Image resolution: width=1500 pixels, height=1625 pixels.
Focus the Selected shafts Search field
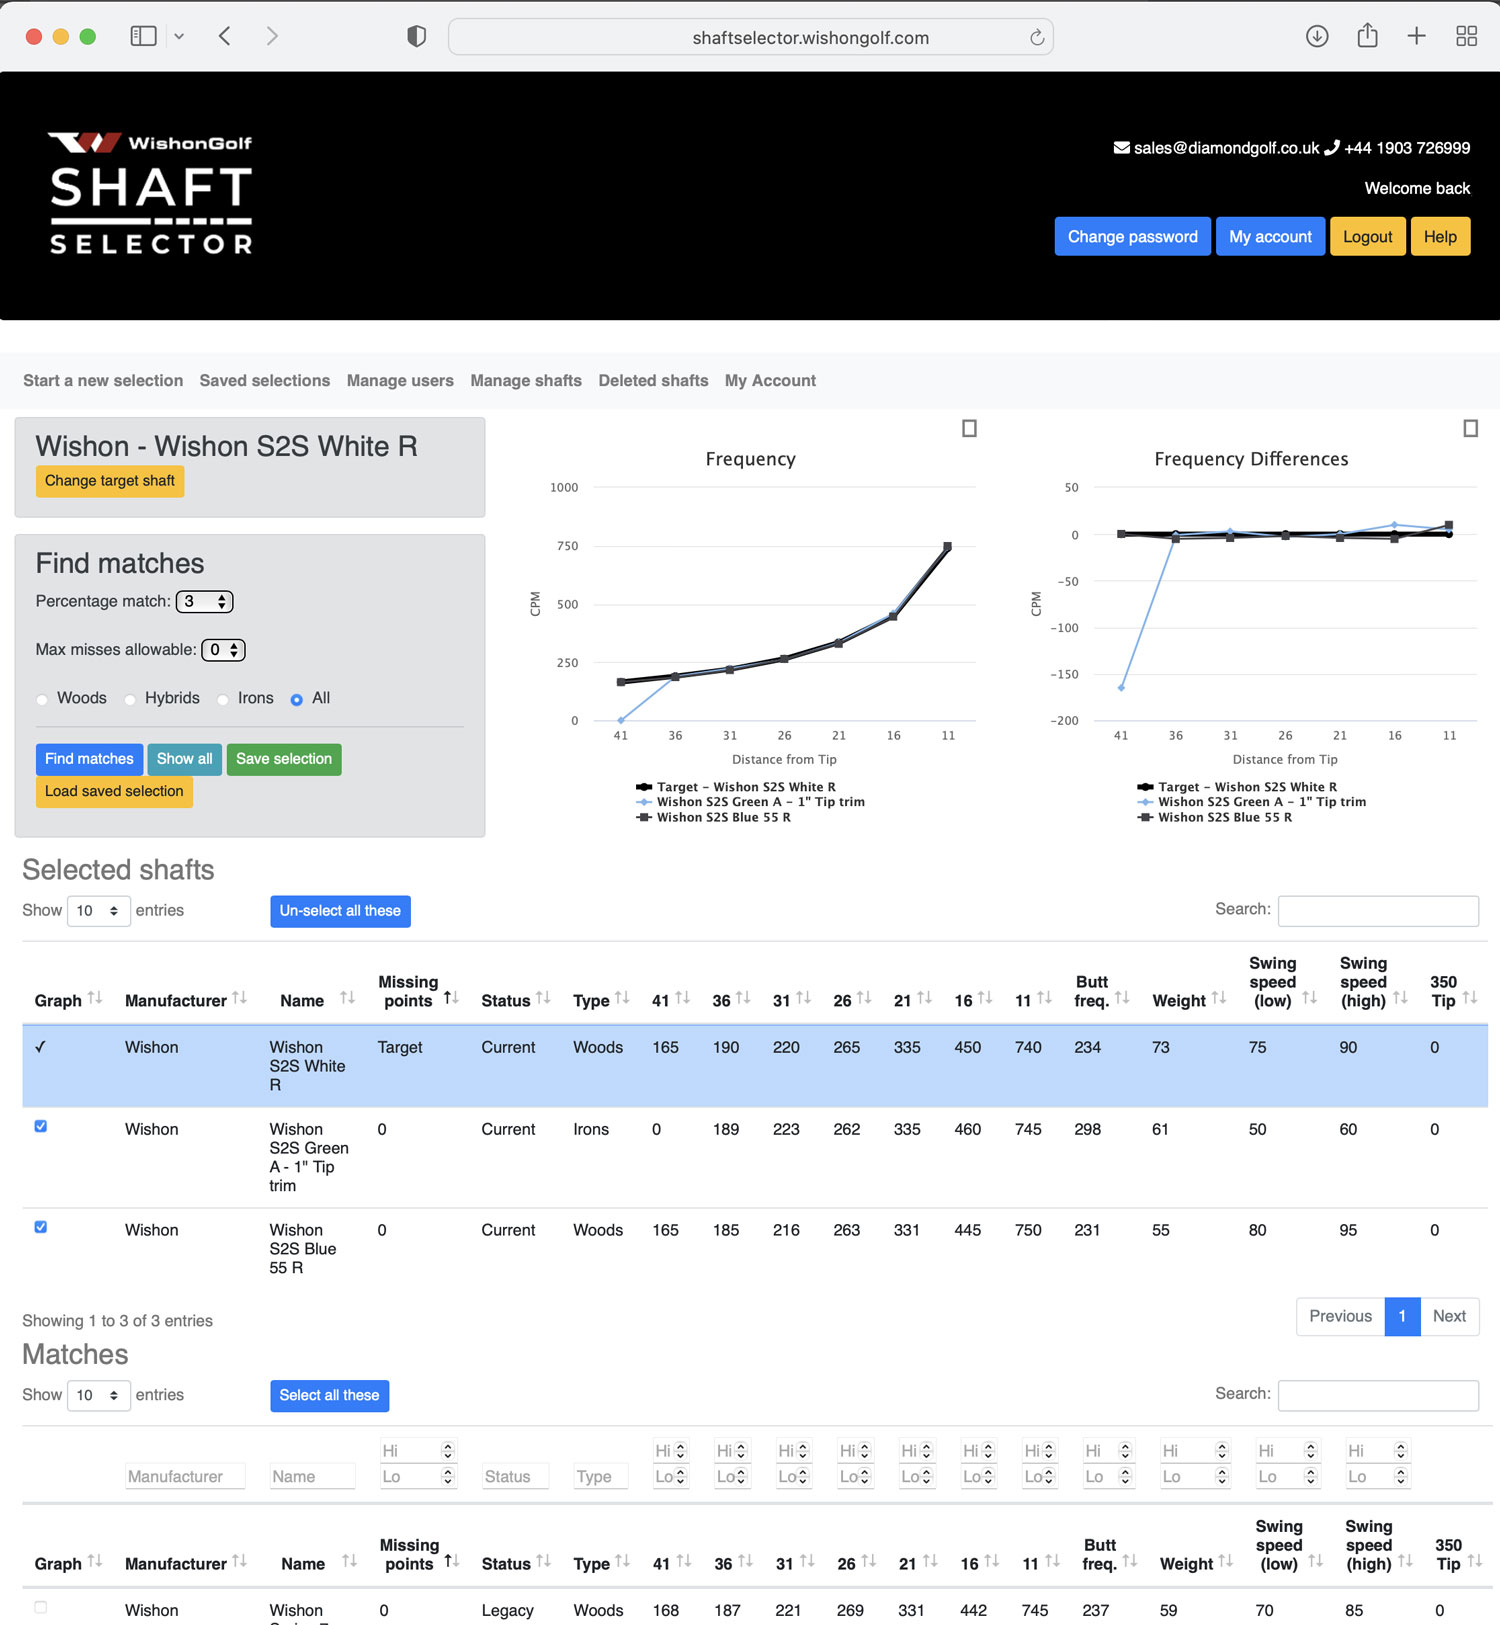pyautogui.click(x=1378, y=911)
